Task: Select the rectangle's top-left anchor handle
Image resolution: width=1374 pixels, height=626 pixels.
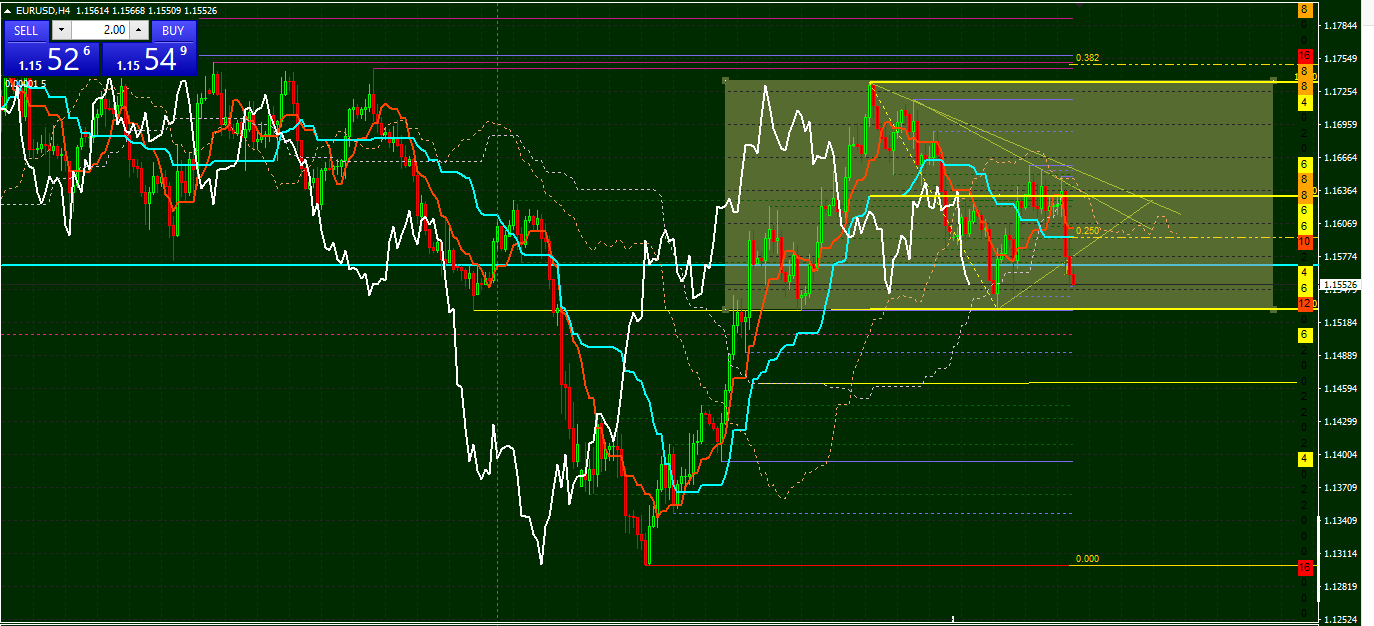Action: pyautogui.click(x=726, y=80)
